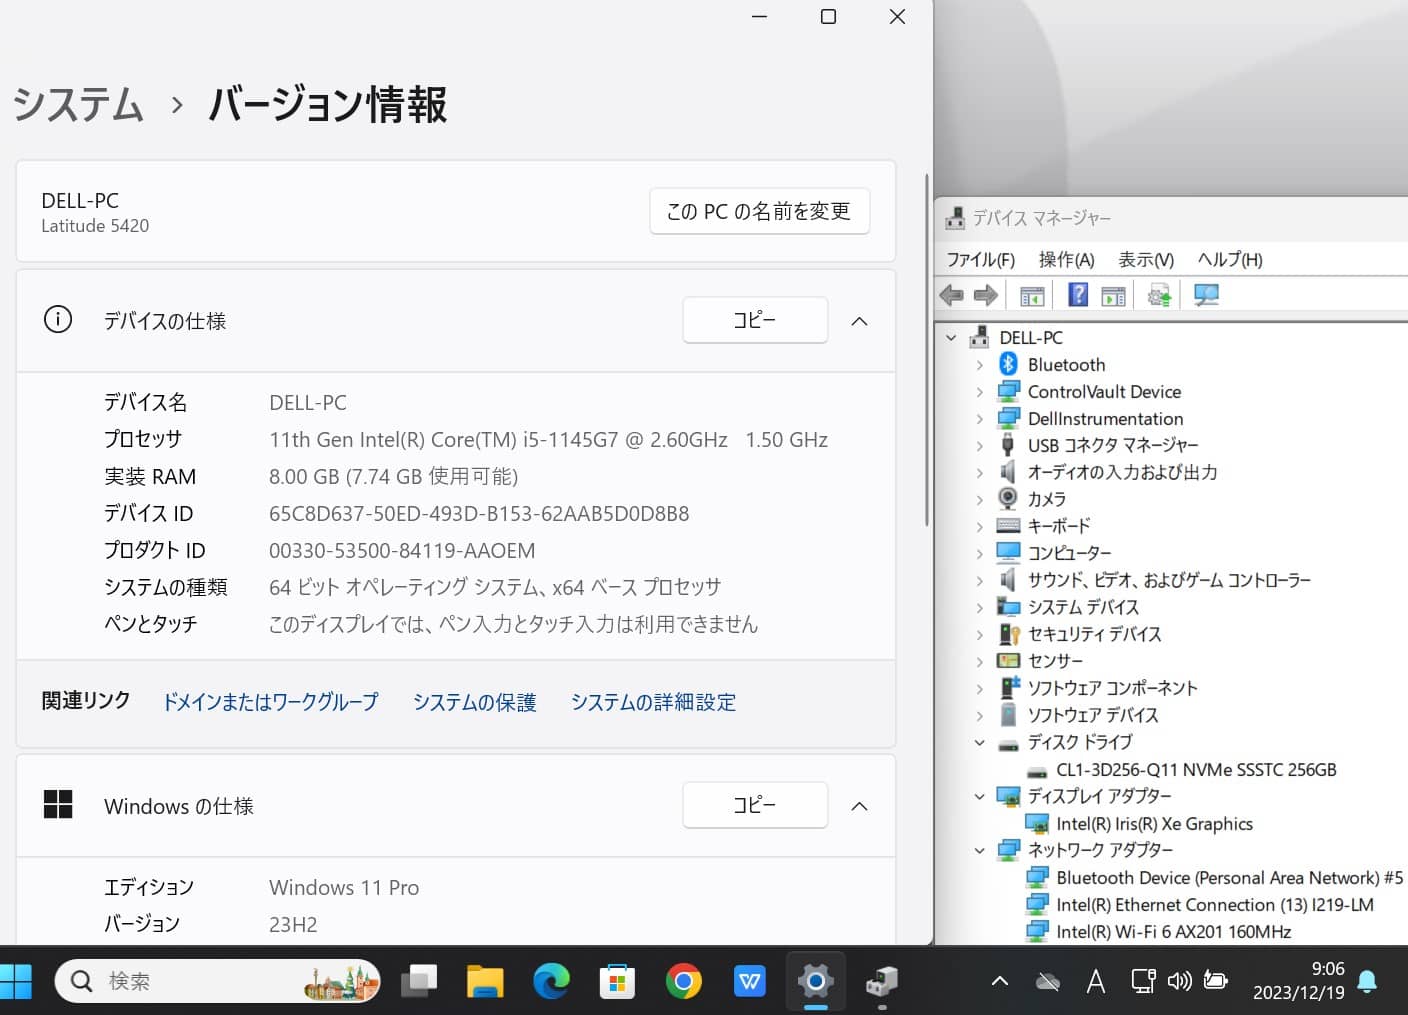Select オーディオの入力および出力 item

(x=1122, y=472)
